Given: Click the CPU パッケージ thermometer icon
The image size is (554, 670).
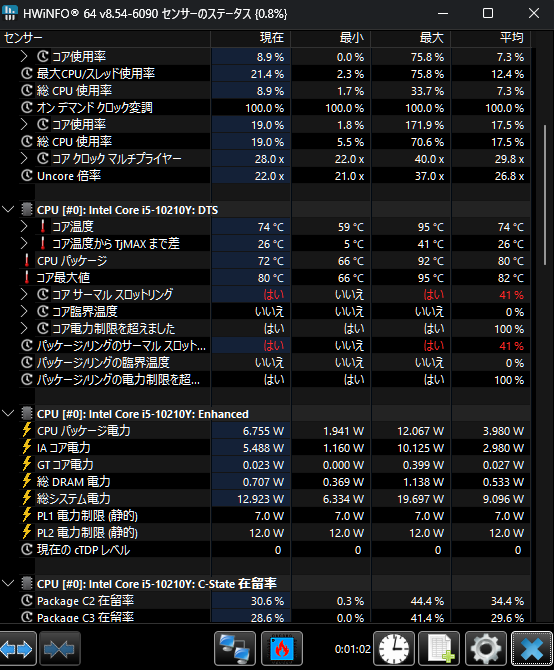Looking at the screenshot, I should (27, 261).
